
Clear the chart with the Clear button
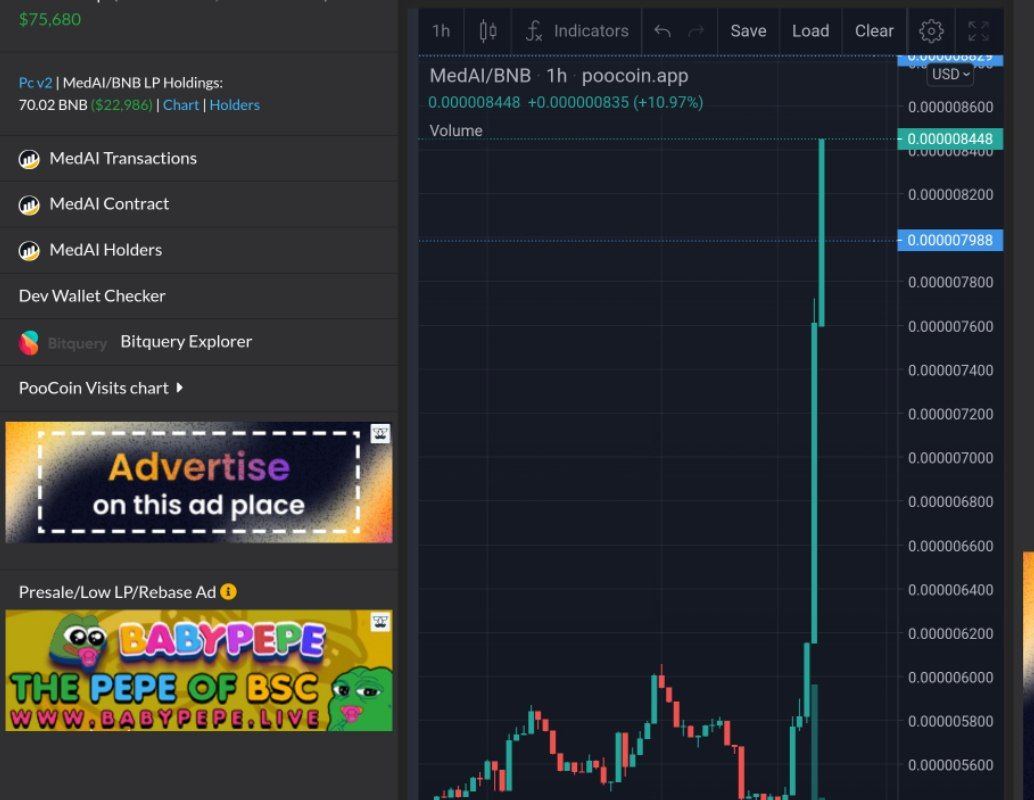pos(873,31)
